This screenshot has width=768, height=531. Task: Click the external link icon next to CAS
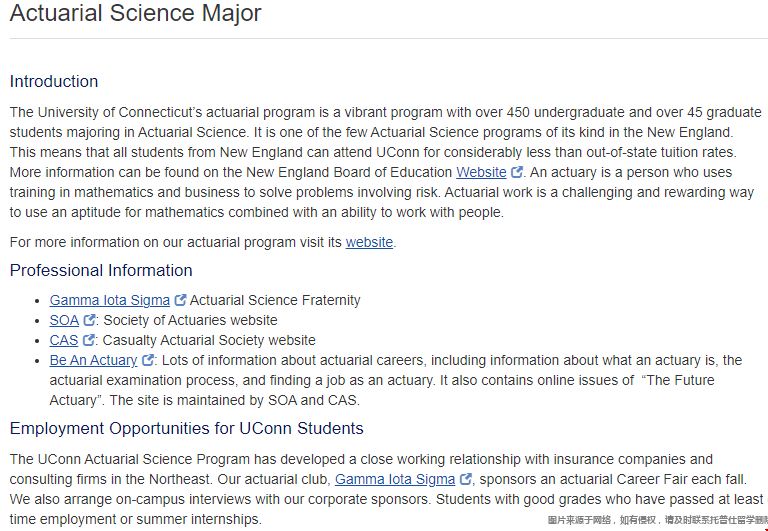pyautogui.click(x=88, y=340)
